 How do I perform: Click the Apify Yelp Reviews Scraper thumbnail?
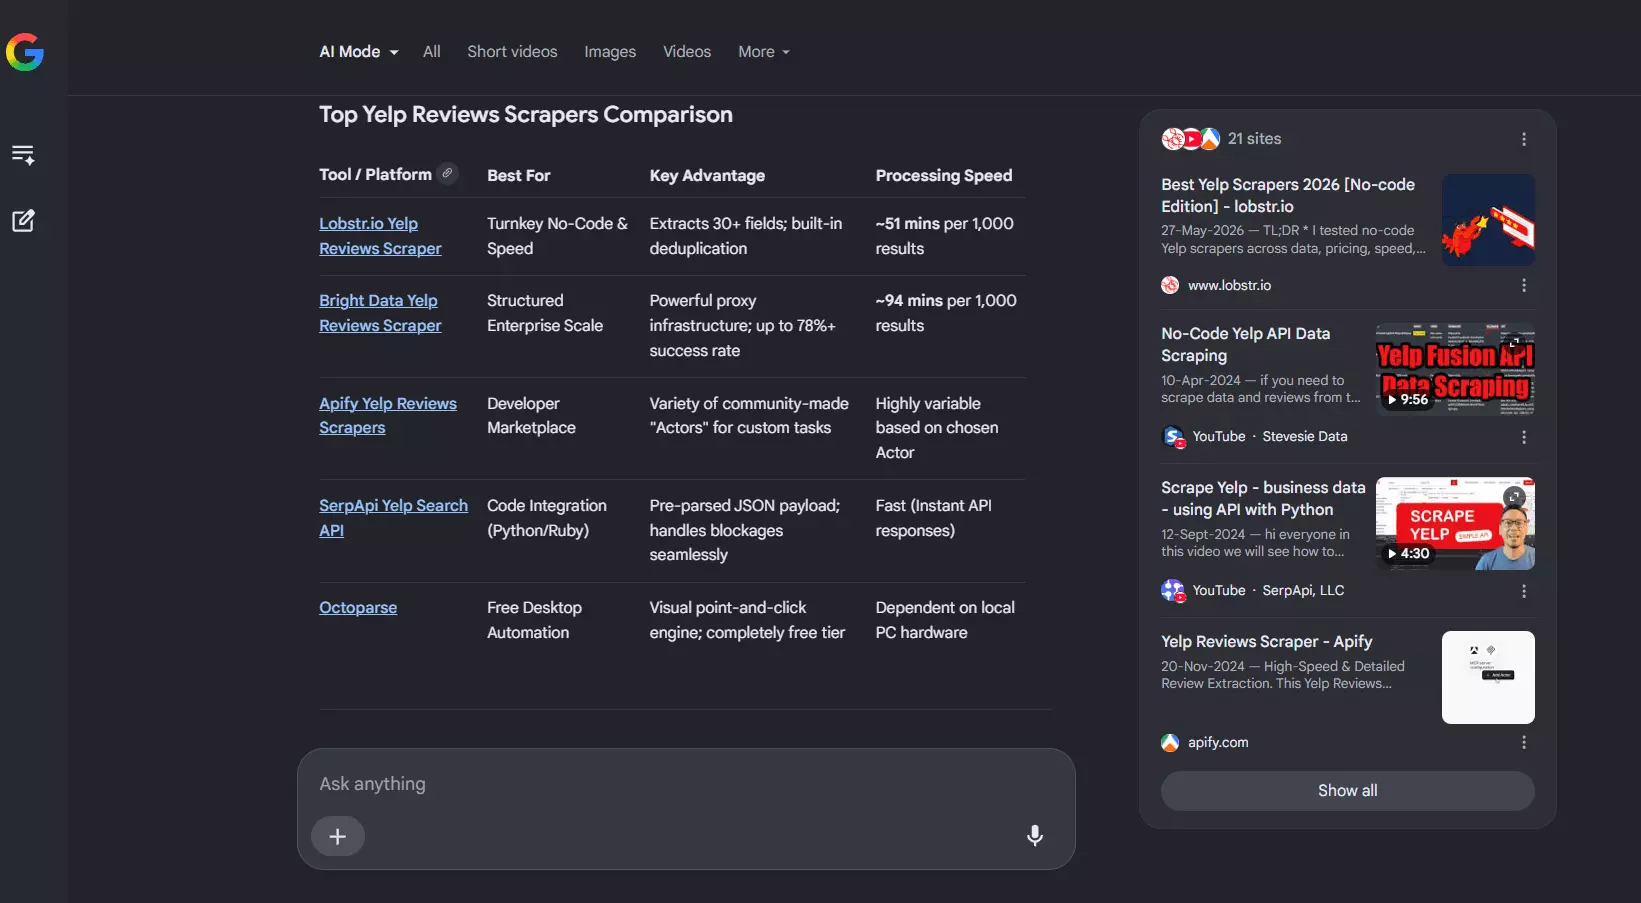1488,677
